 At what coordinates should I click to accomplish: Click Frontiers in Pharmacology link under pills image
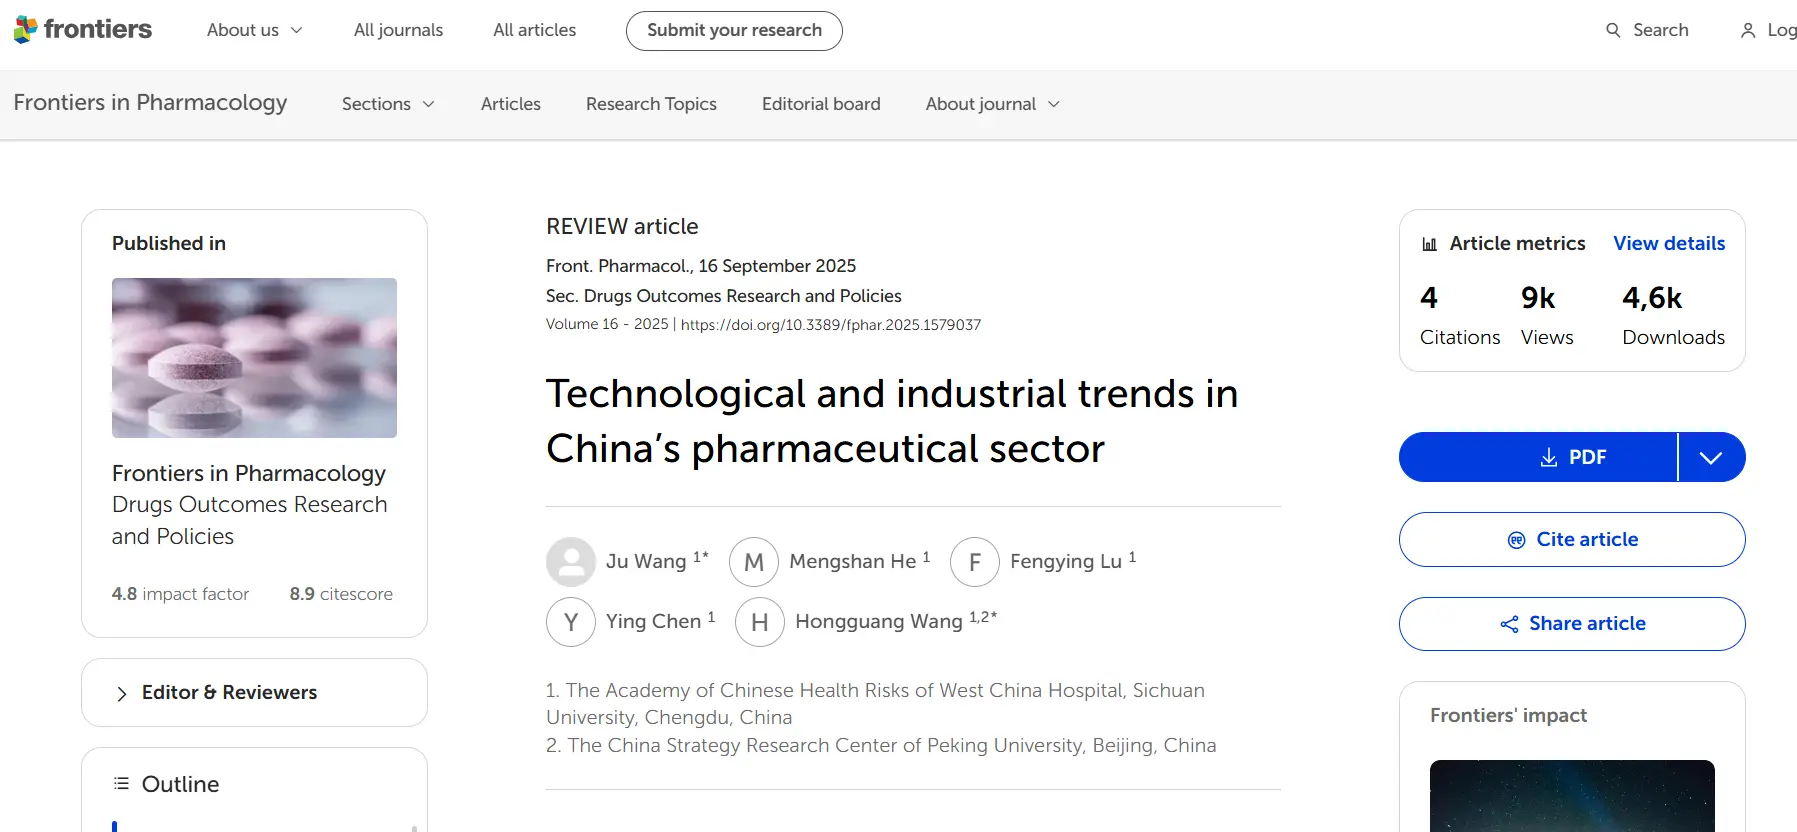pos(249,473)
